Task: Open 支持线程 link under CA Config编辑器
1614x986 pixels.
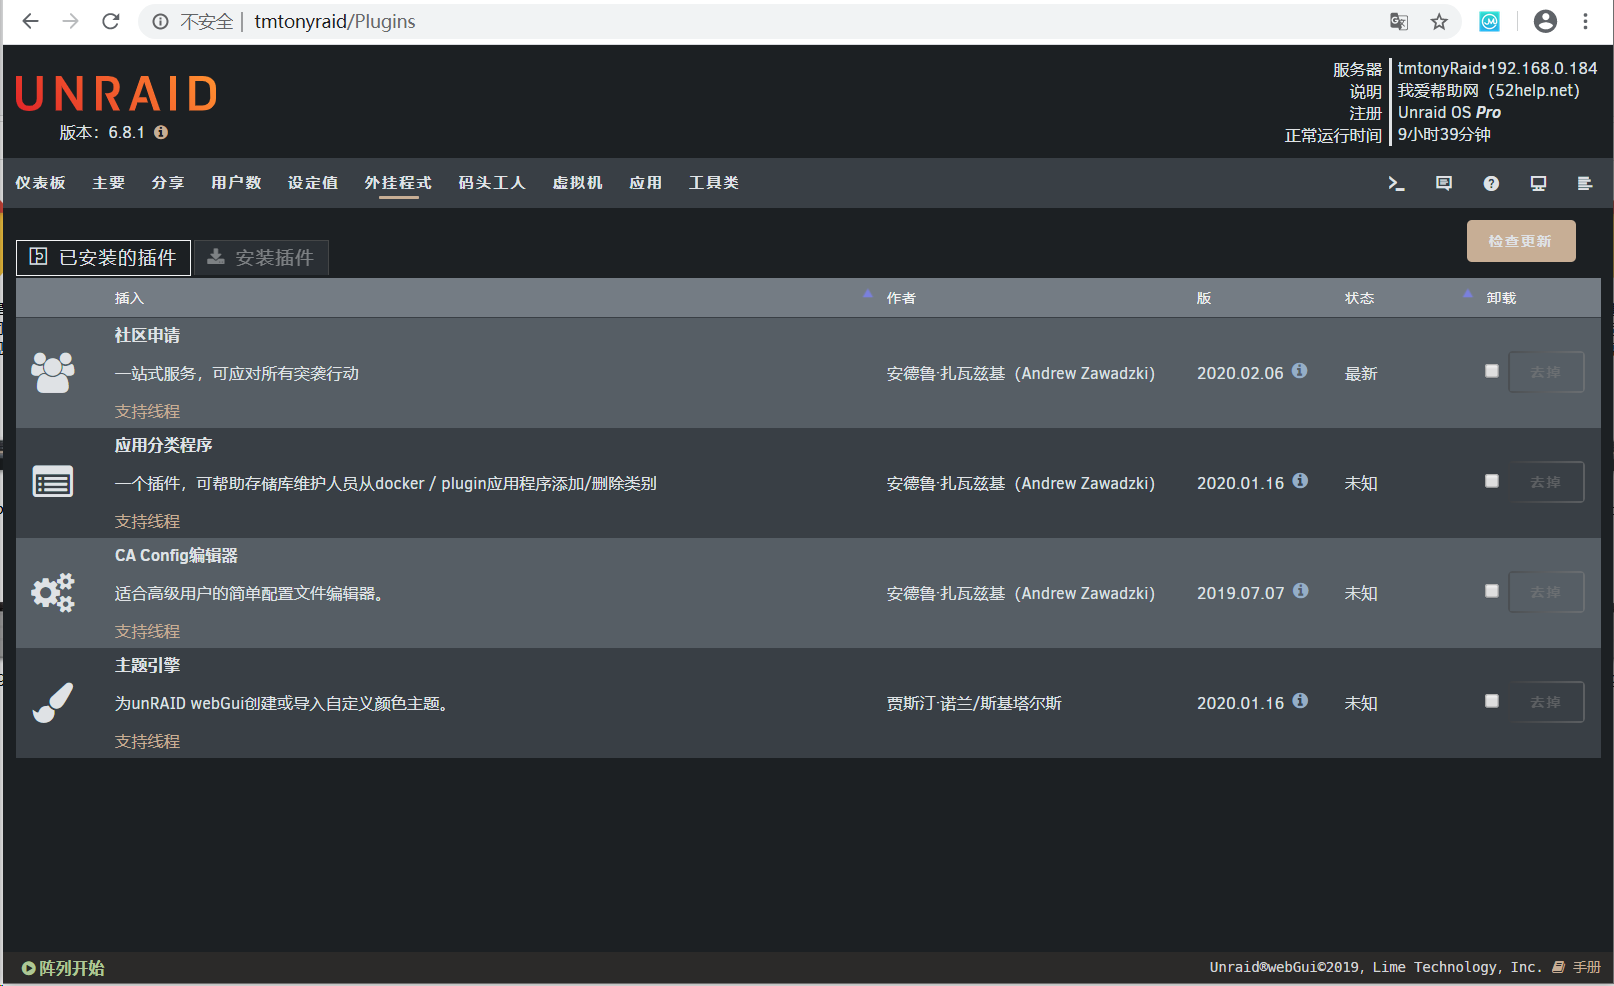Action: click(x=147, y=631)
